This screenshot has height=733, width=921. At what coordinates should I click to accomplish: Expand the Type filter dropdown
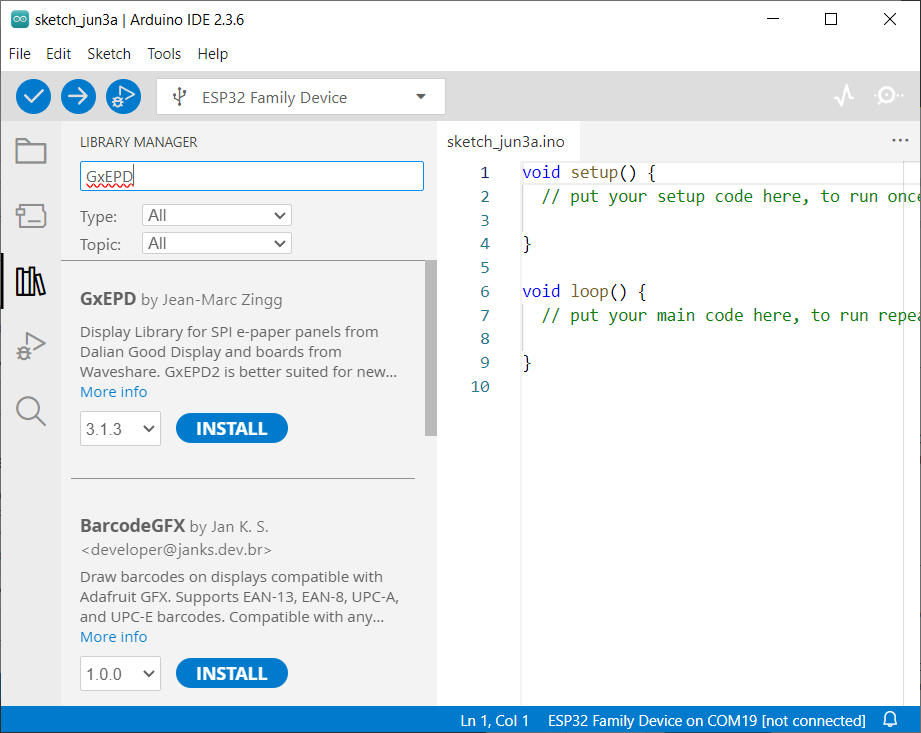[x=217, y=216]
